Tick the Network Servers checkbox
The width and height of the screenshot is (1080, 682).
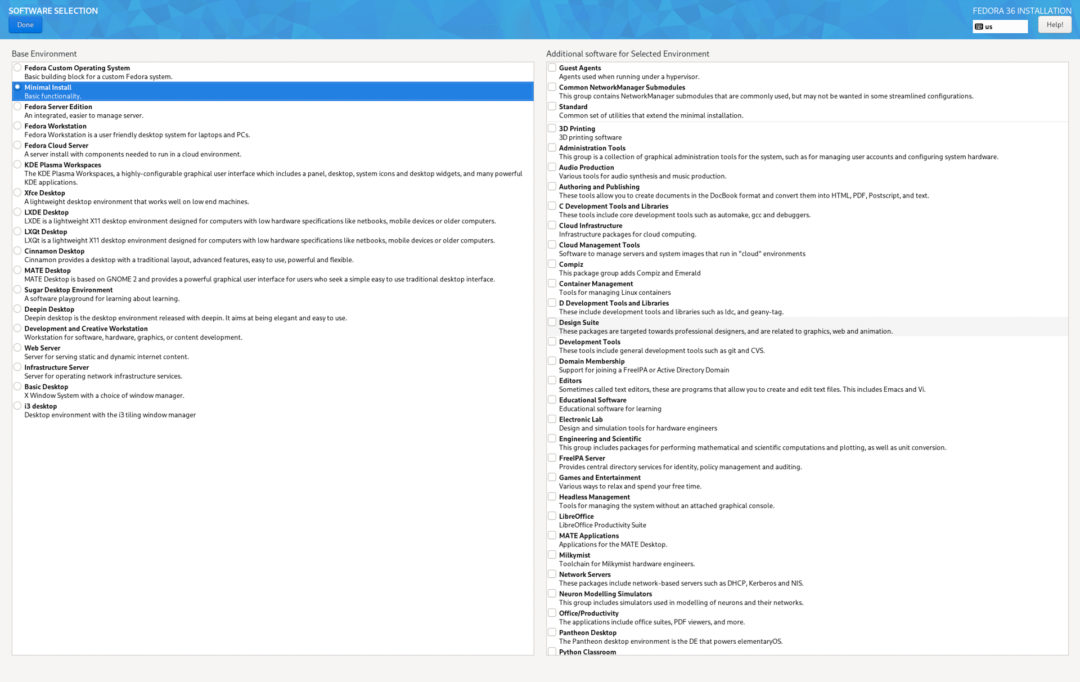click(552, 573)
